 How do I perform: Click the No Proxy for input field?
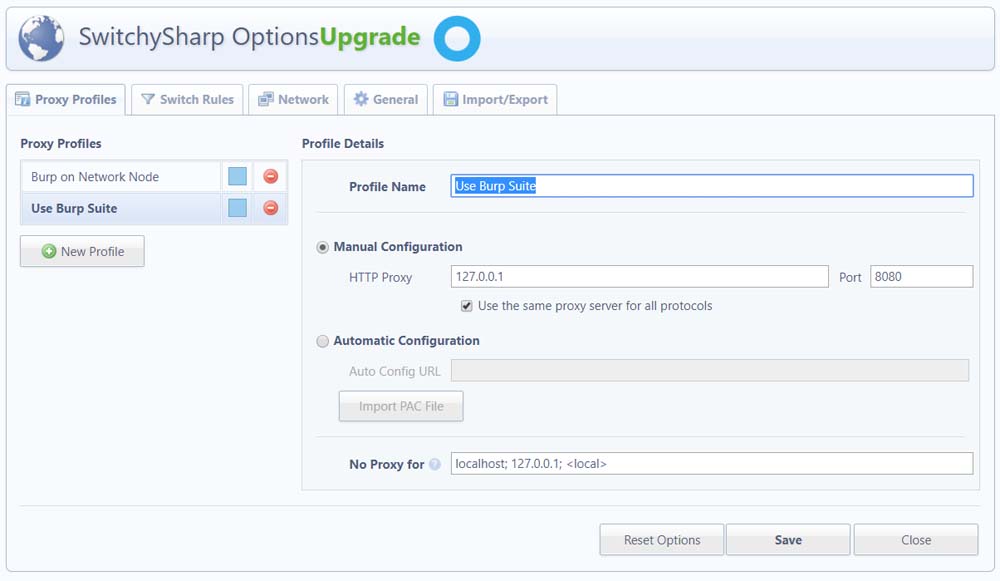click(712, 464)
